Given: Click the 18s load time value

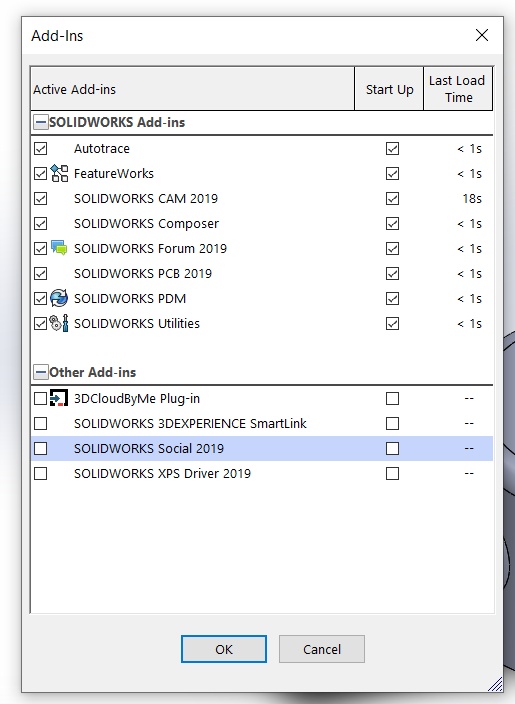Looking at the screenshot, I should (472, 198).
